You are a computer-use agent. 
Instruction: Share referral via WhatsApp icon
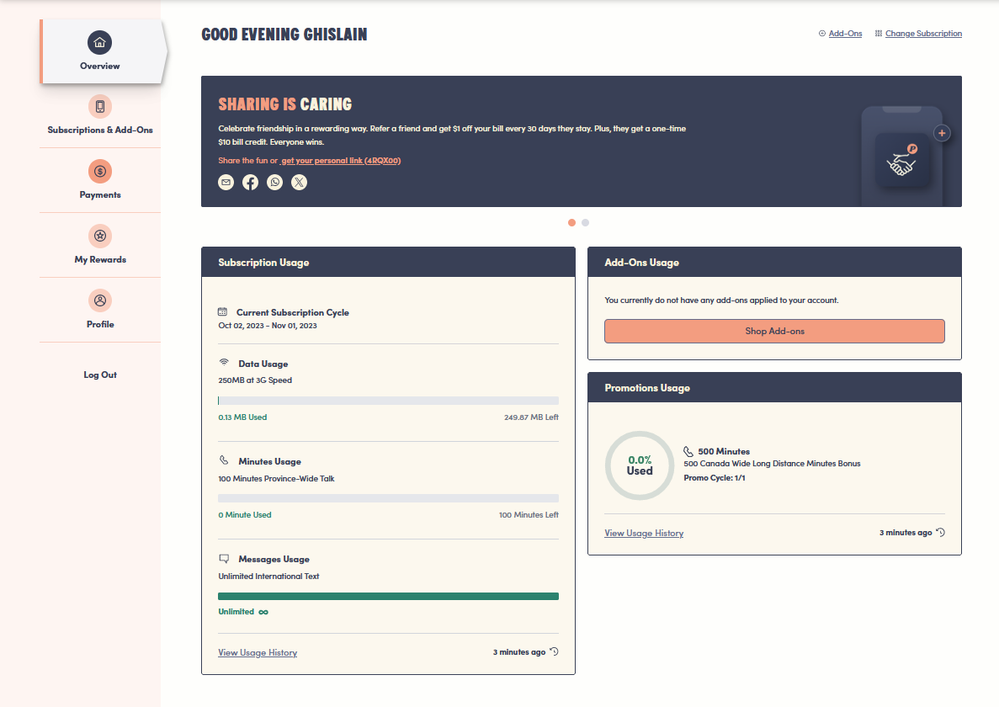[x=275, y=182]
